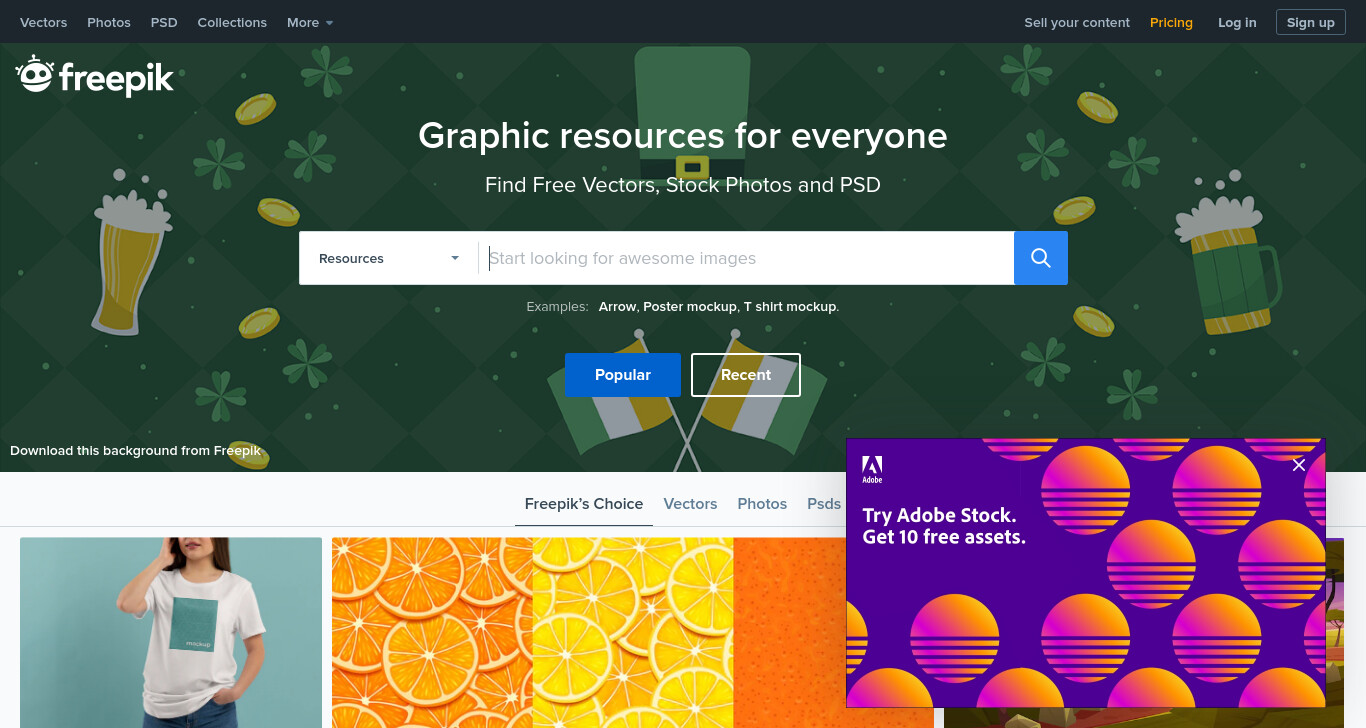This screenshot has width=1366, height=728.
Task: Click the Sell your content link
Action: point(1077,22)
